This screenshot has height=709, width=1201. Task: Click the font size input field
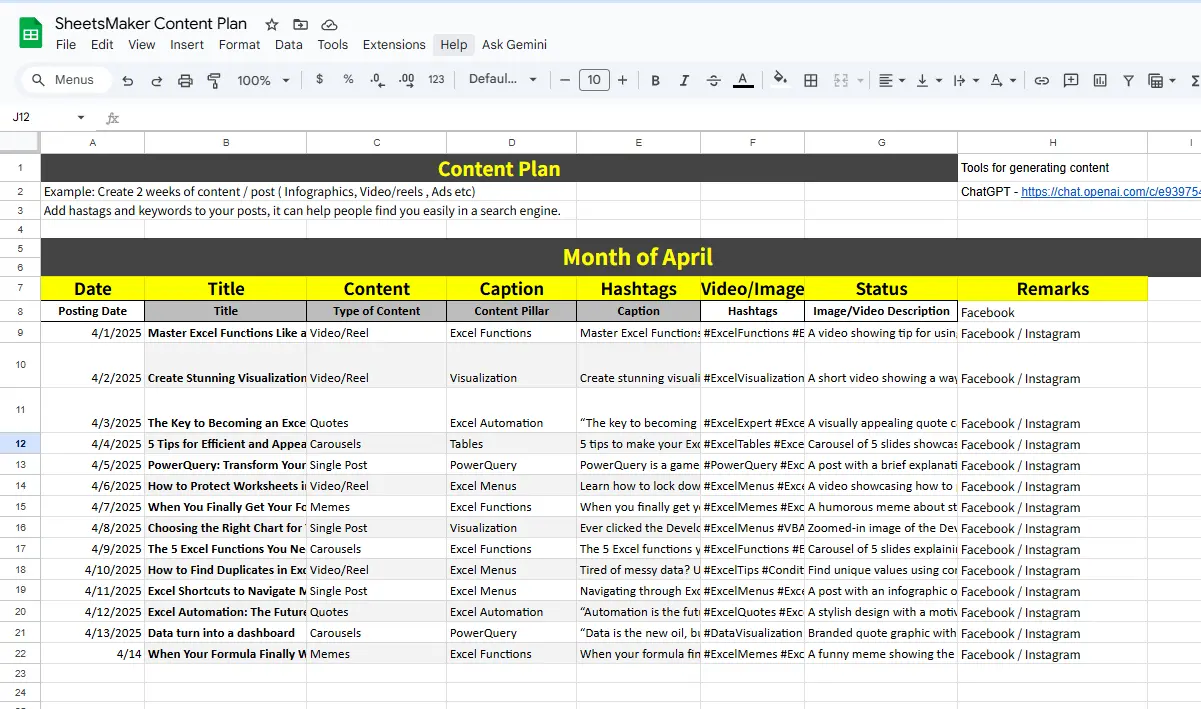(x=594, y=80)
